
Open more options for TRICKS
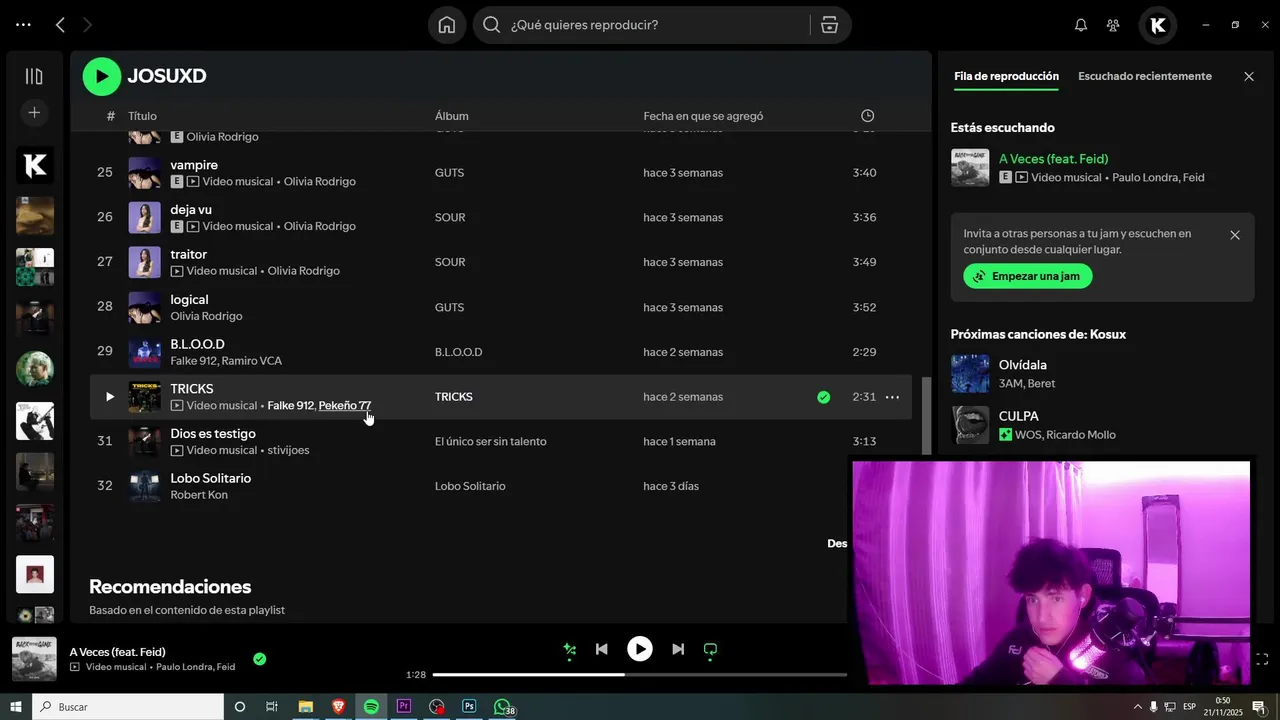[x=892, y=397]
